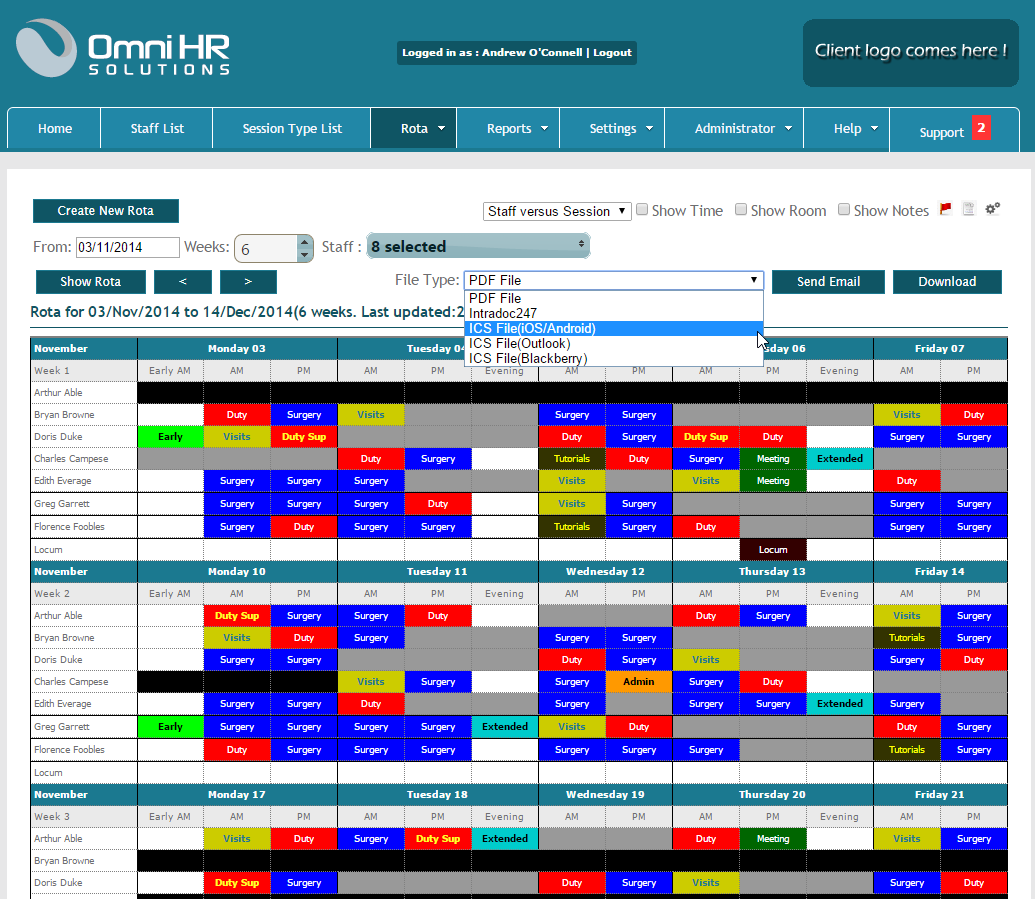Open the Session Type List tab

click(x=292, y=129)
